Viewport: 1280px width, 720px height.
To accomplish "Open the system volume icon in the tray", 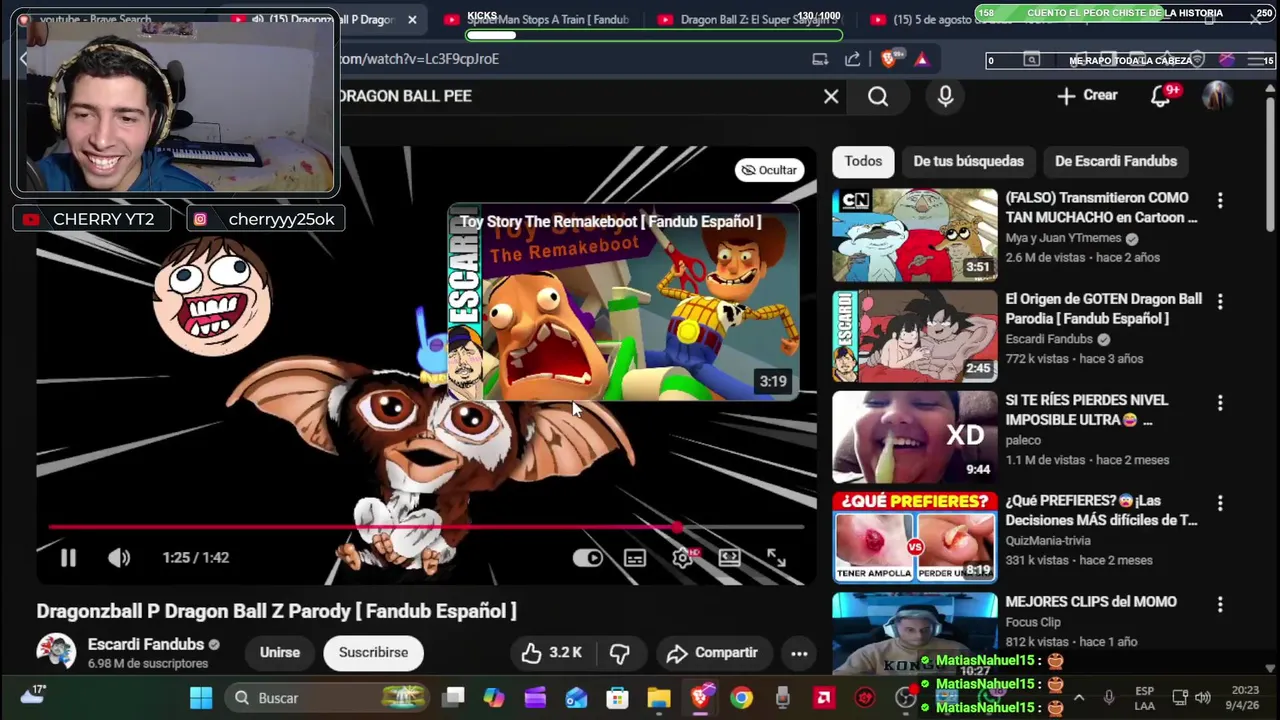I will 1203,698.
